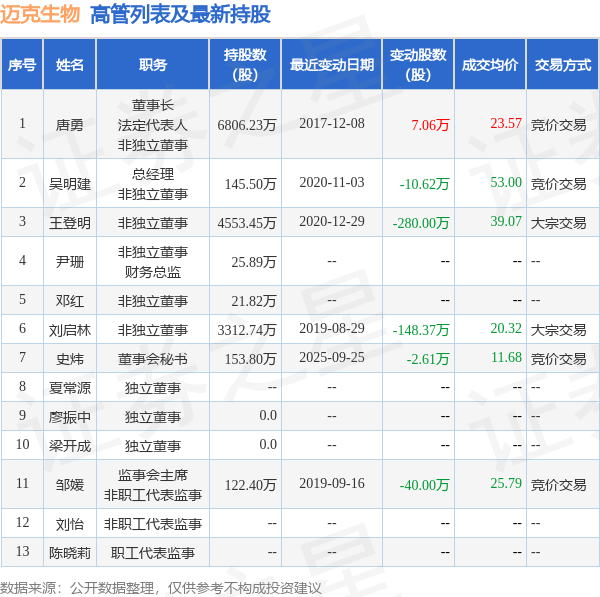Select the 成交均价 column header

[x=490, y=65]
